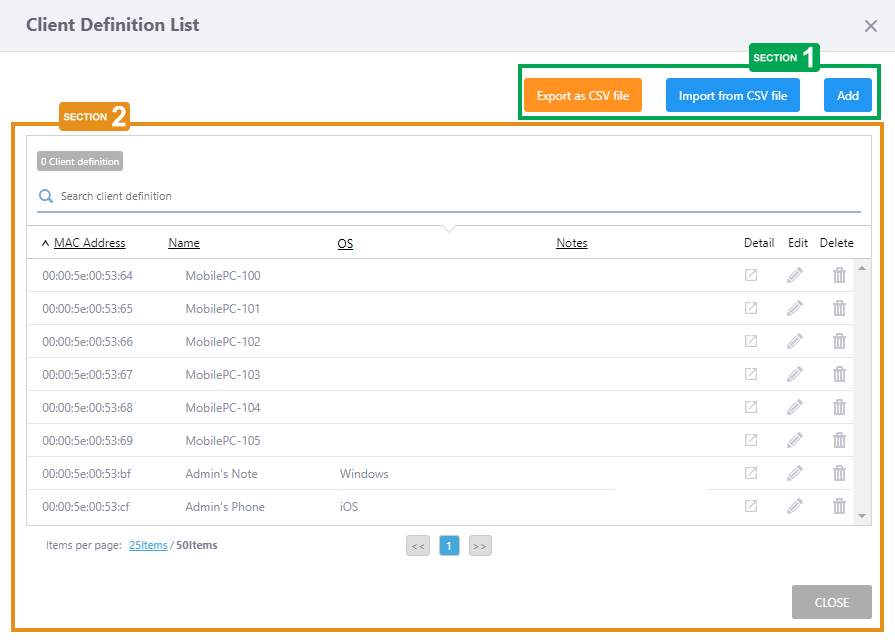Screen dimensions: 895x640
Task: Click Export as CSV file button
Action: coord(583,96)
